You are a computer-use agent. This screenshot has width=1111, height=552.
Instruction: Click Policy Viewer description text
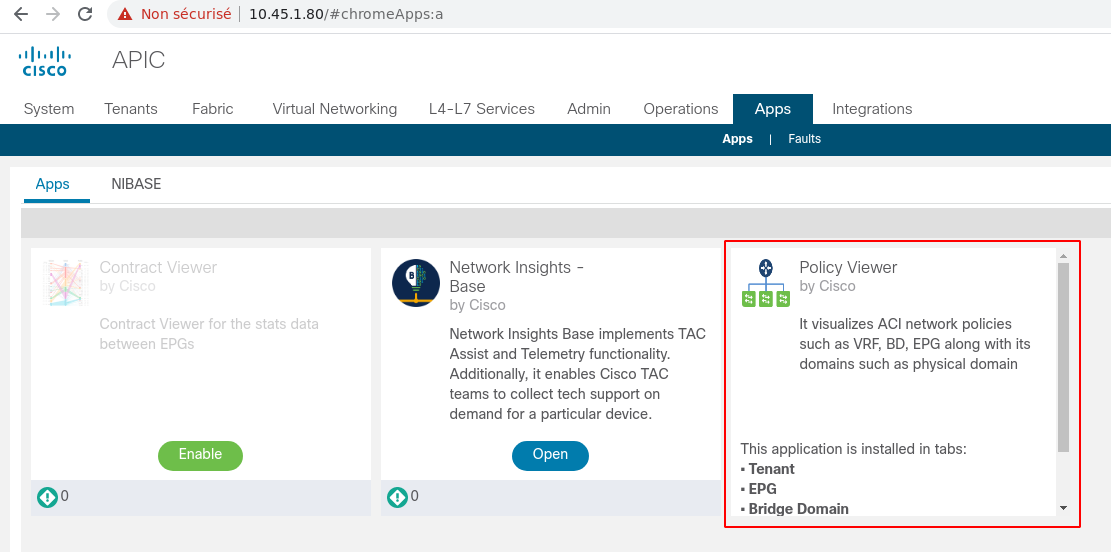click(x=915, y=344)
